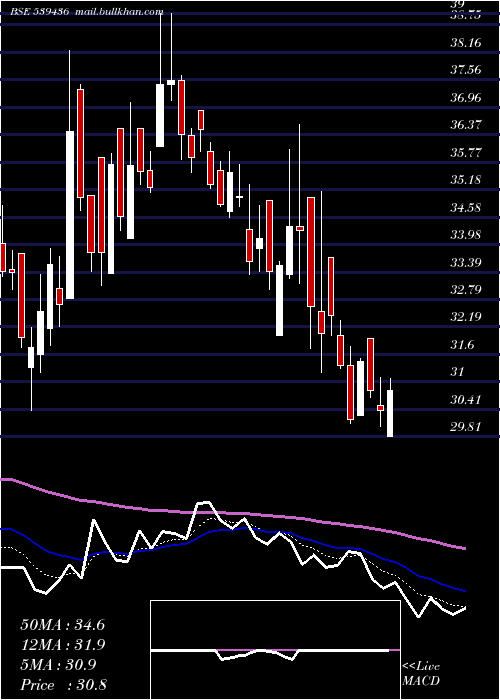Screen dimensions: 500x700
Task: Select the 35.77 price axis label
Action: pyautogui.click(x=466, y=152)
